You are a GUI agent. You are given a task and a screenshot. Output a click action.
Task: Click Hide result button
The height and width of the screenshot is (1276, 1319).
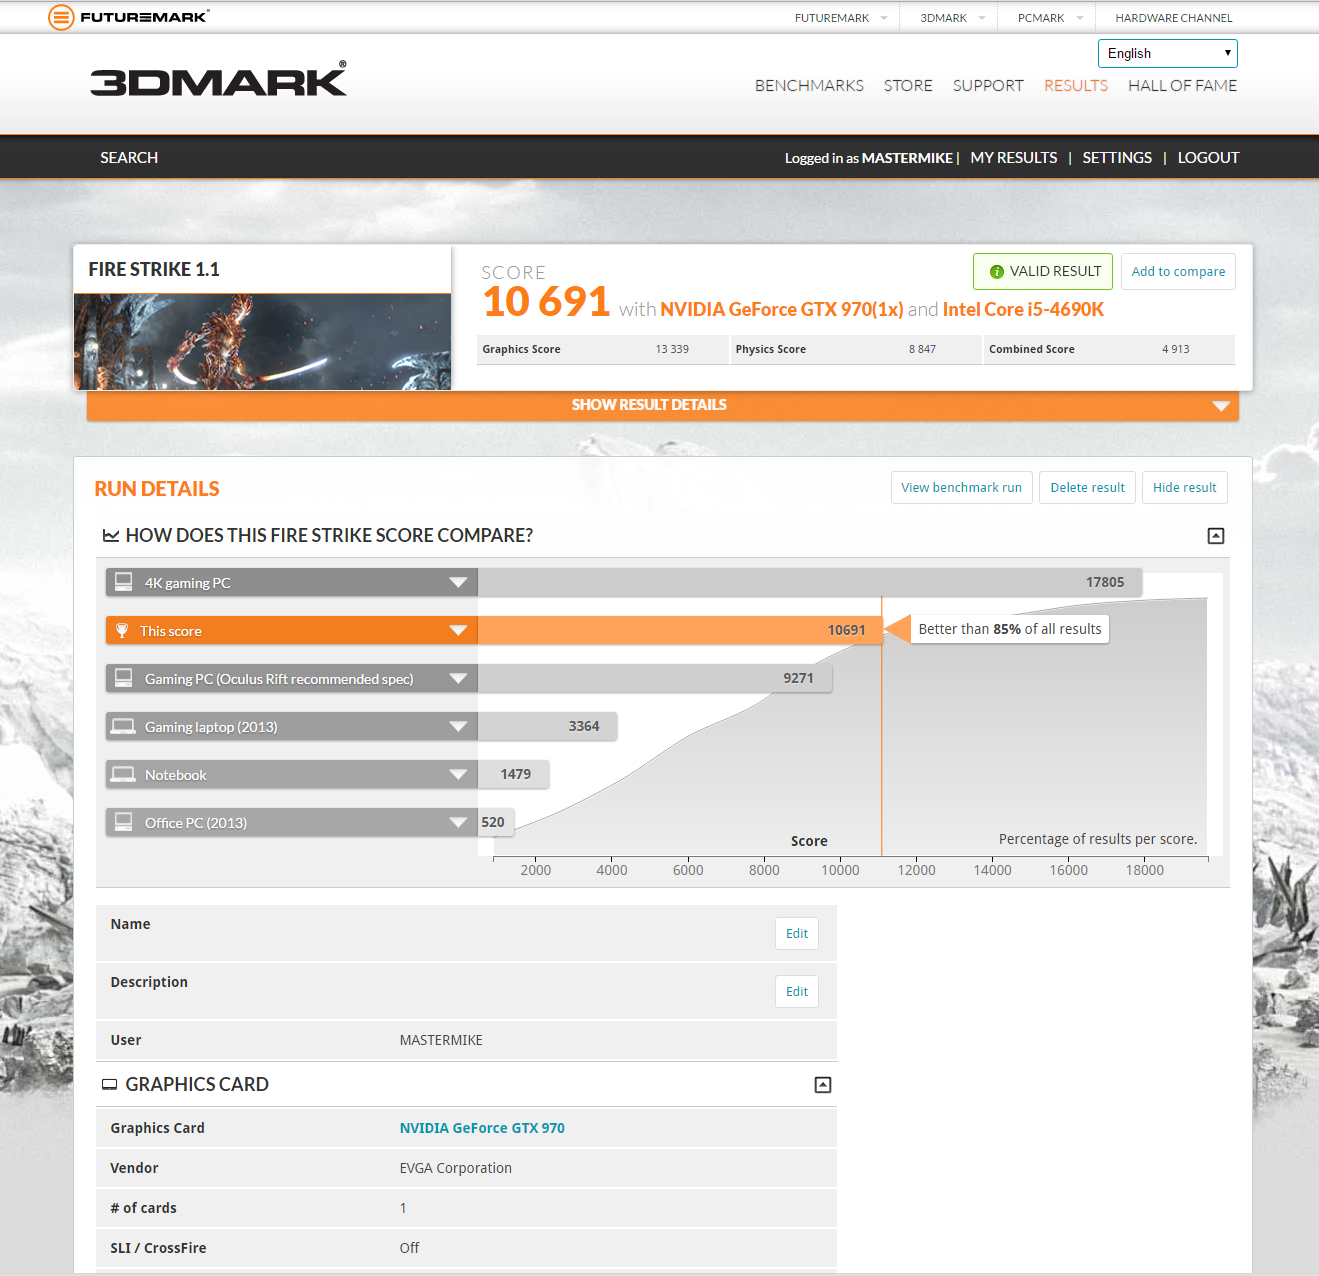click(1184, 488)
